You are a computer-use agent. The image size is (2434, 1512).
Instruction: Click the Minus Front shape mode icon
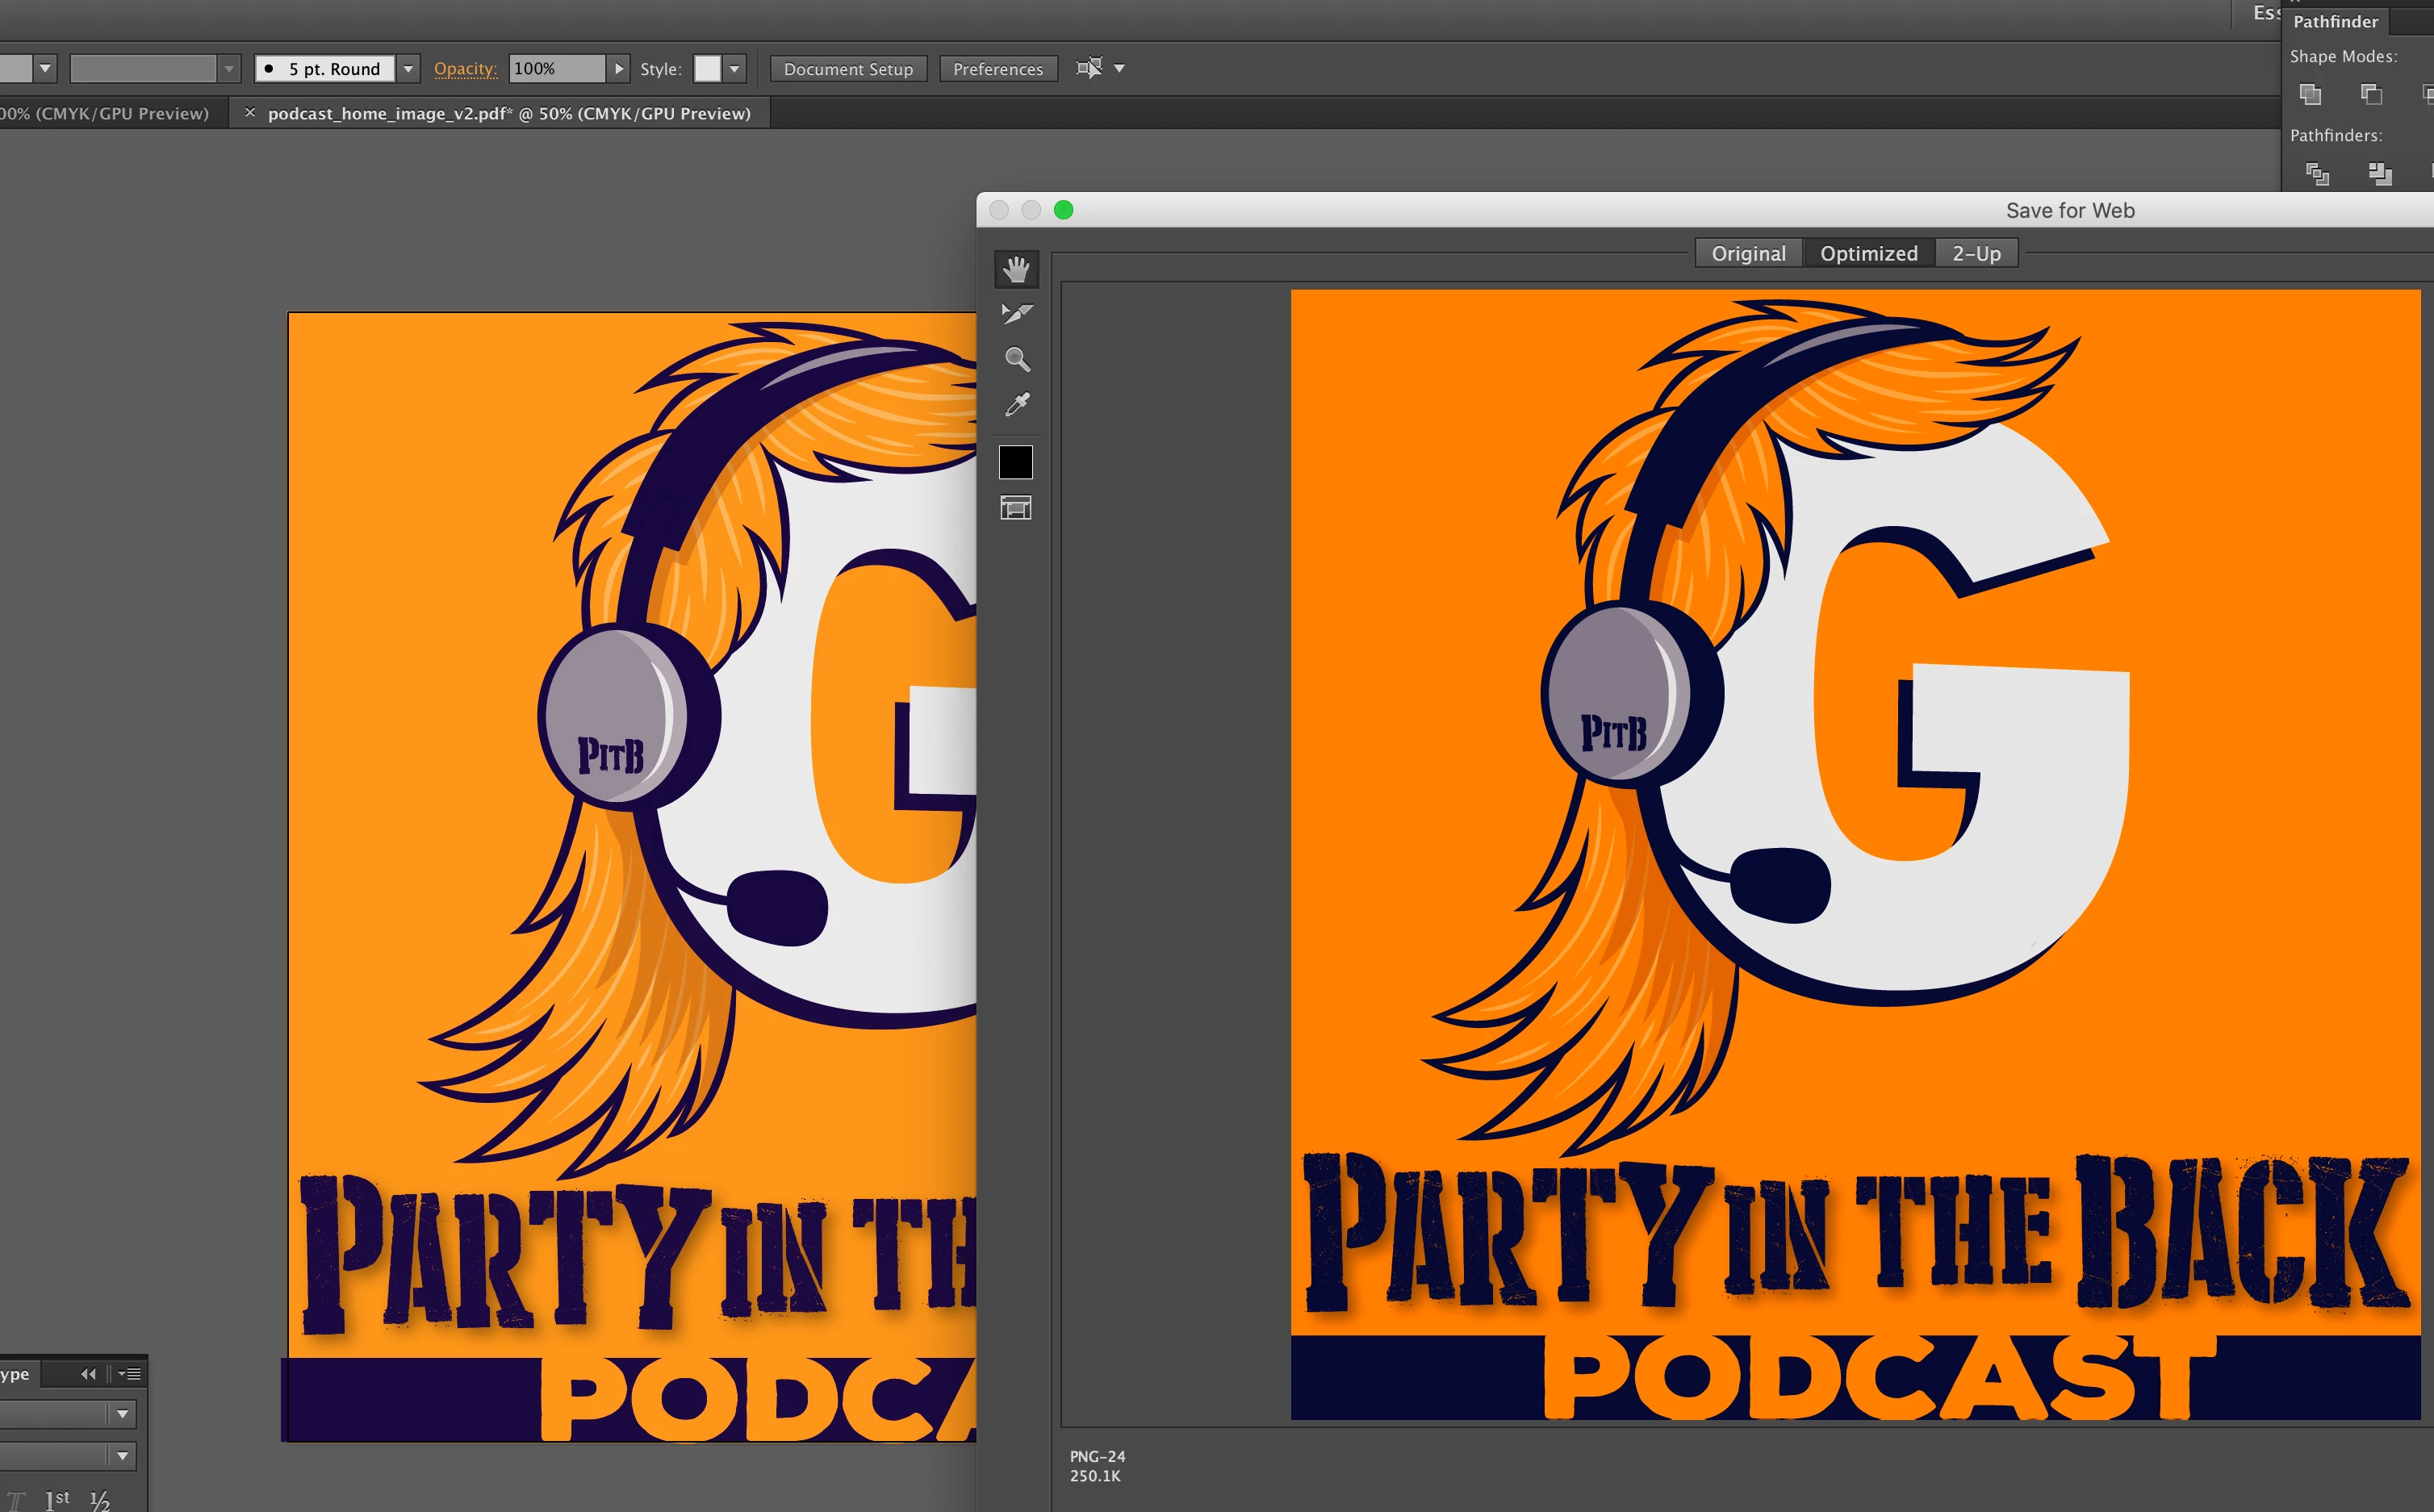2371,95
